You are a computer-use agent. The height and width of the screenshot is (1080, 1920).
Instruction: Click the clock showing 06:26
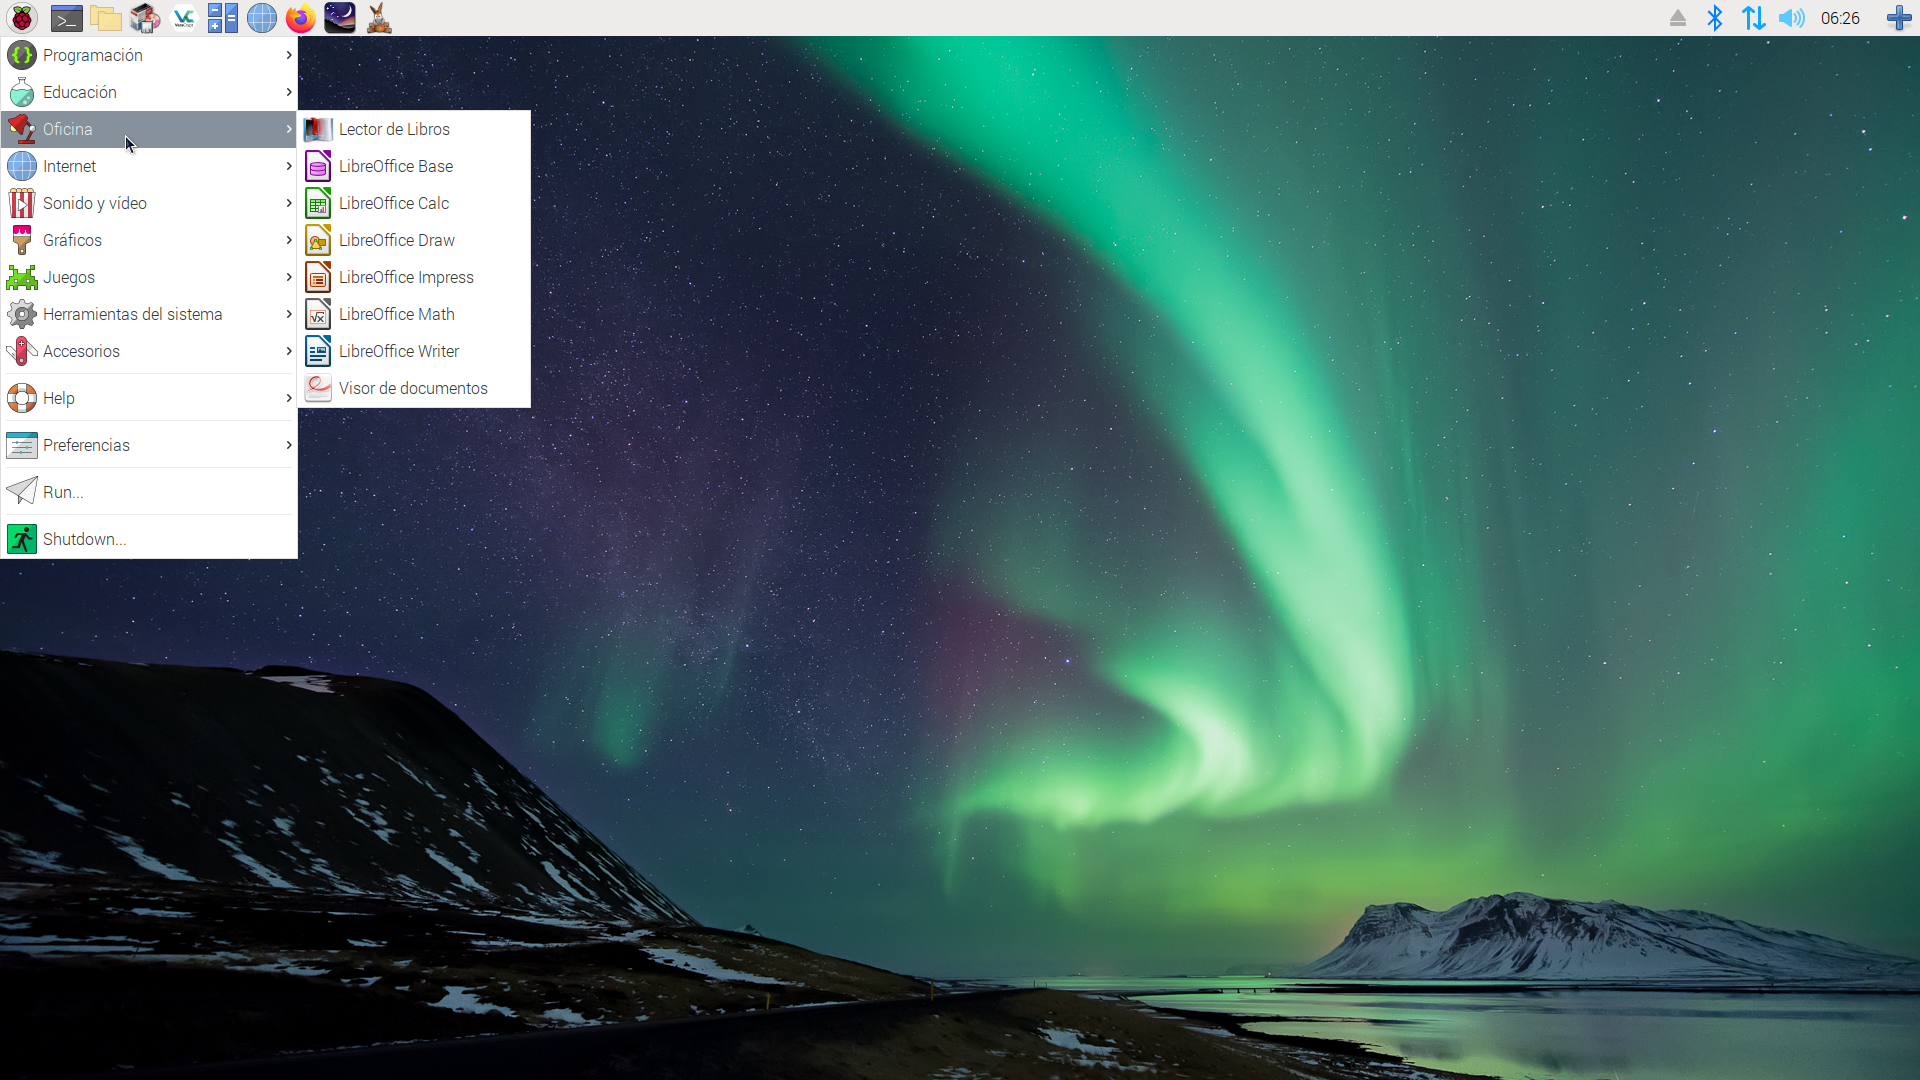coord(1840,18)
